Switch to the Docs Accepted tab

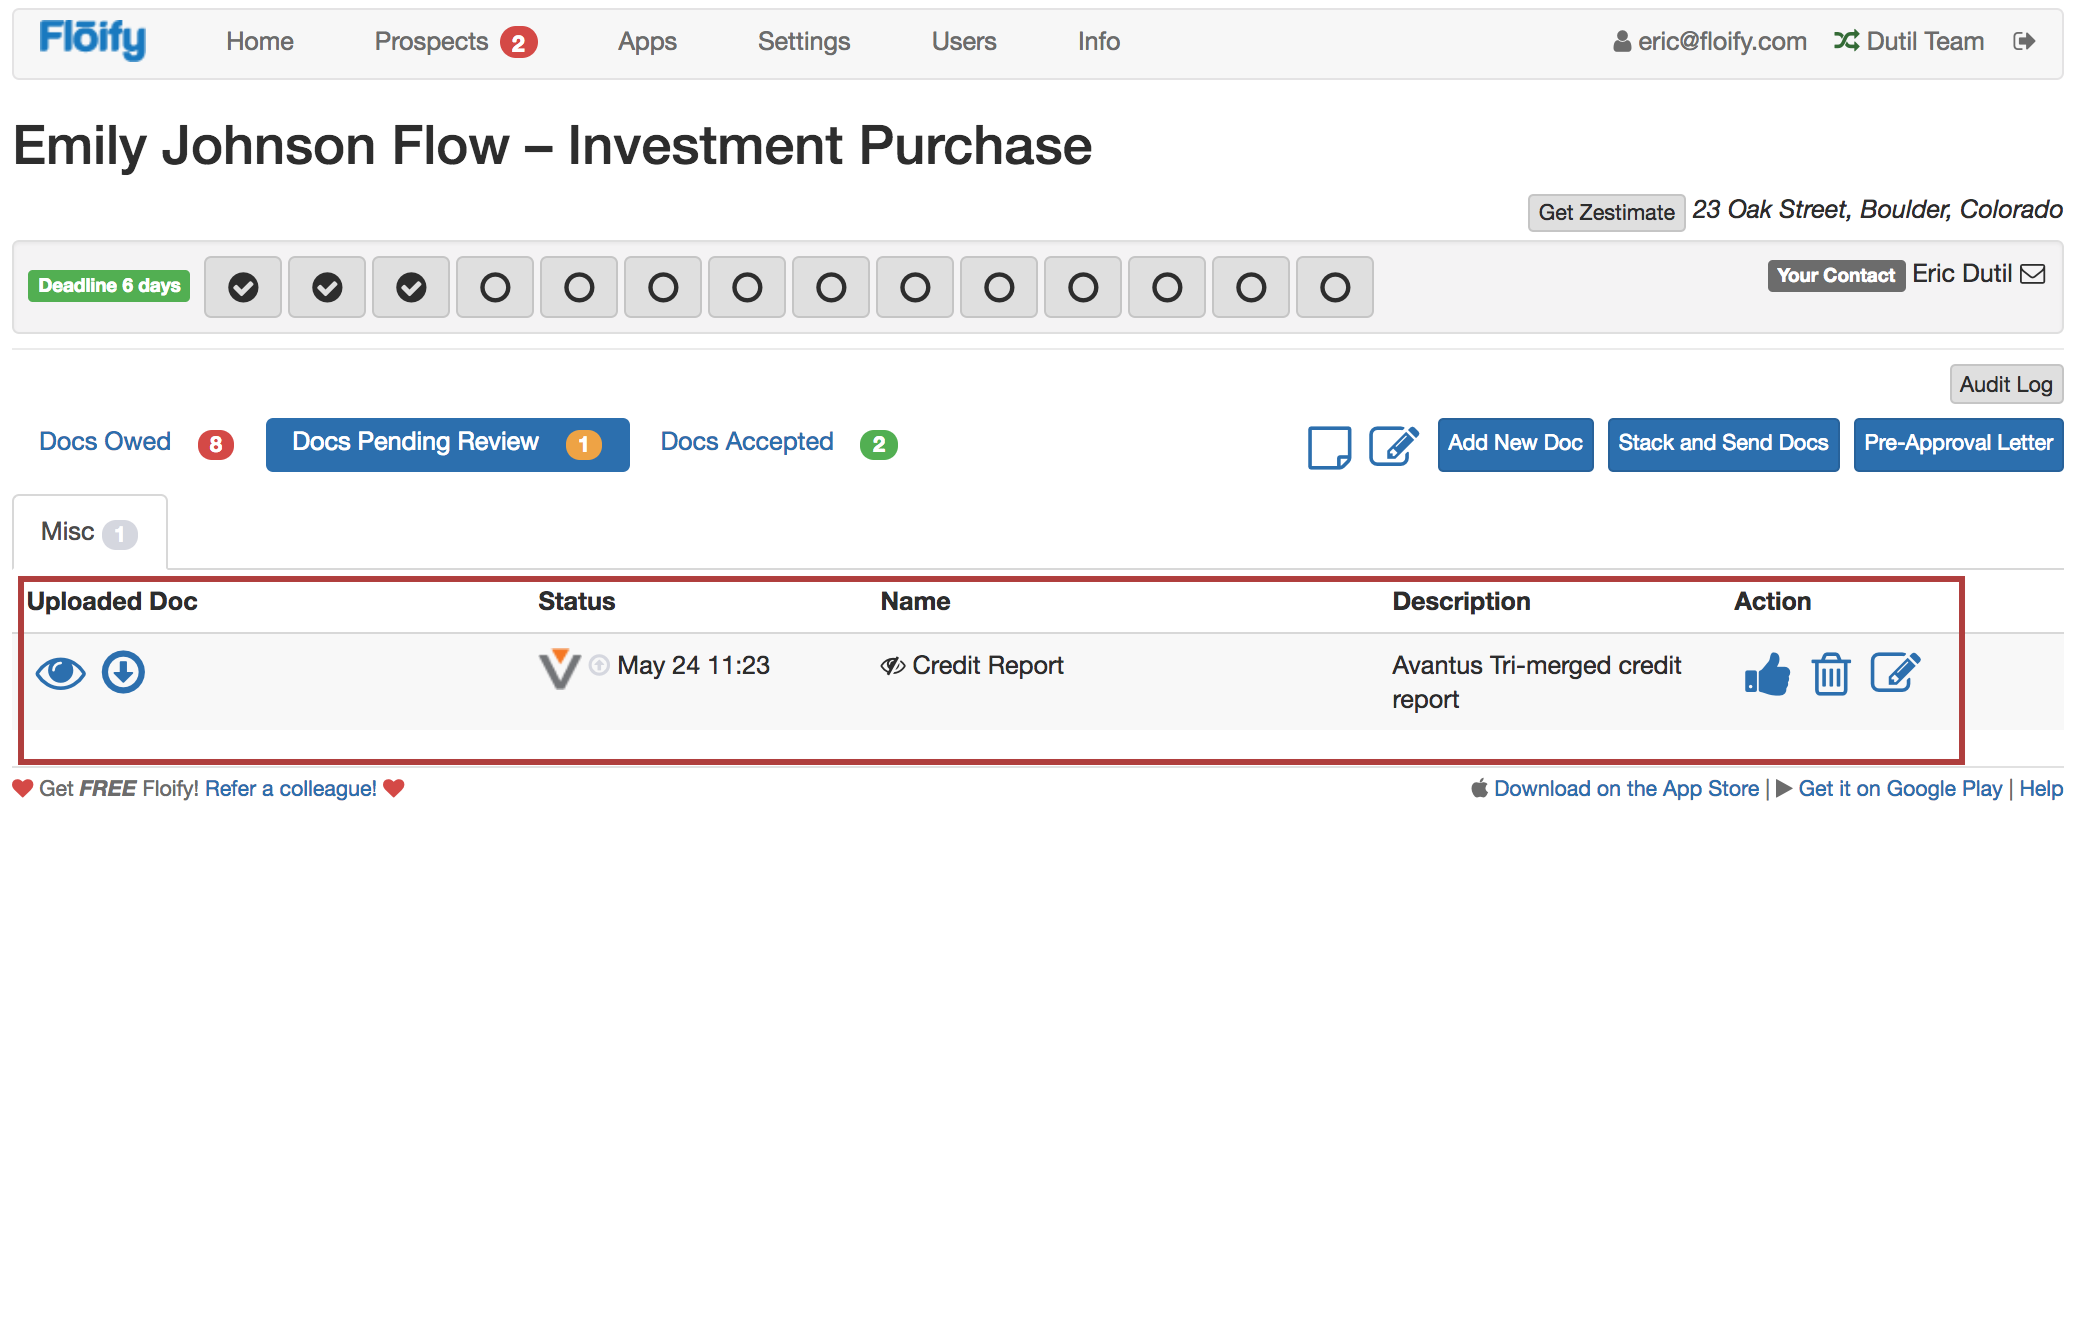pos(747,442)
